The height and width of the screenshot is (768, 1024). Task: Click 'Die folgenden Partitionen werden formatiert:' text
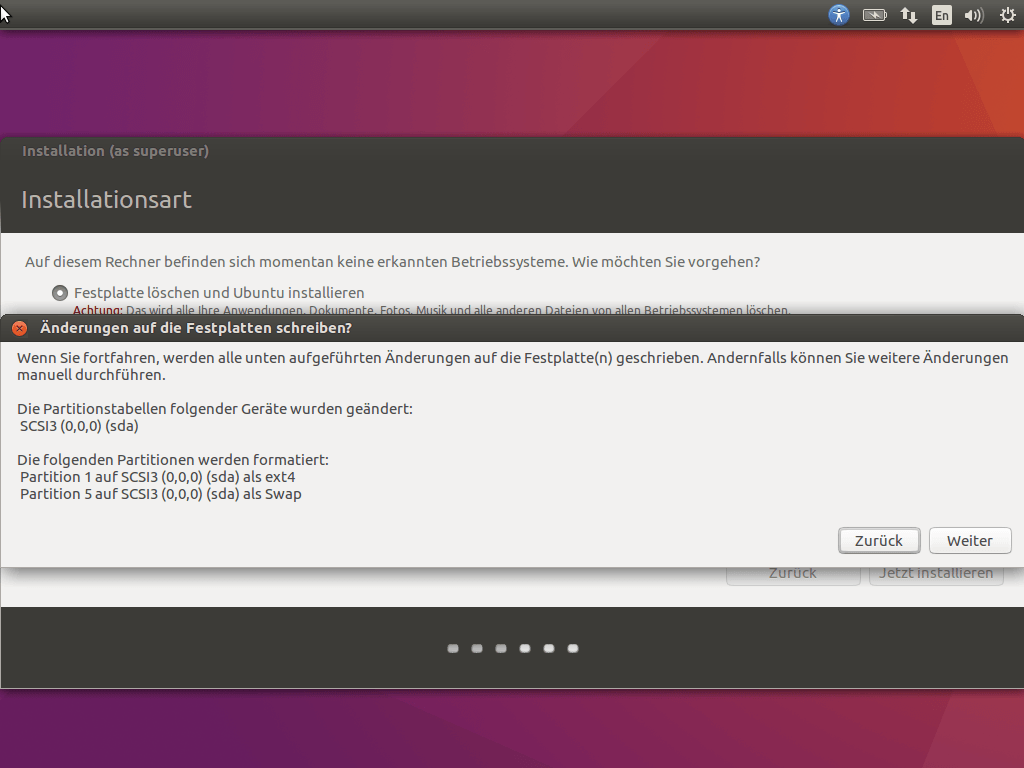tap(173, 460)
